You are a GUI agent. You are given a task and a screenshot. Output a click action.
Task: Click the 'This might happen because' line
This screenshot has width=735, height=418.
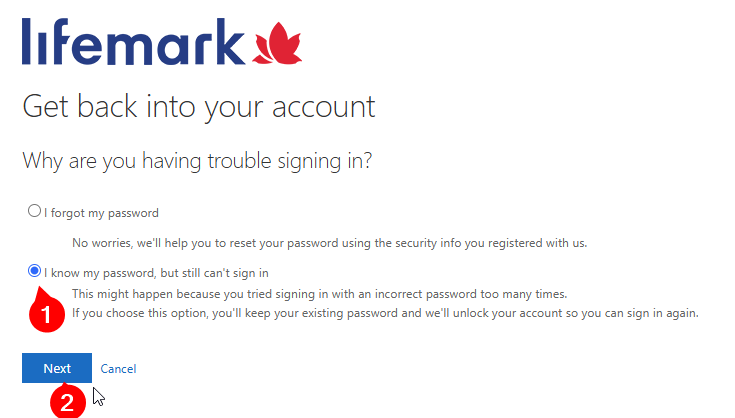coord(319,294)
